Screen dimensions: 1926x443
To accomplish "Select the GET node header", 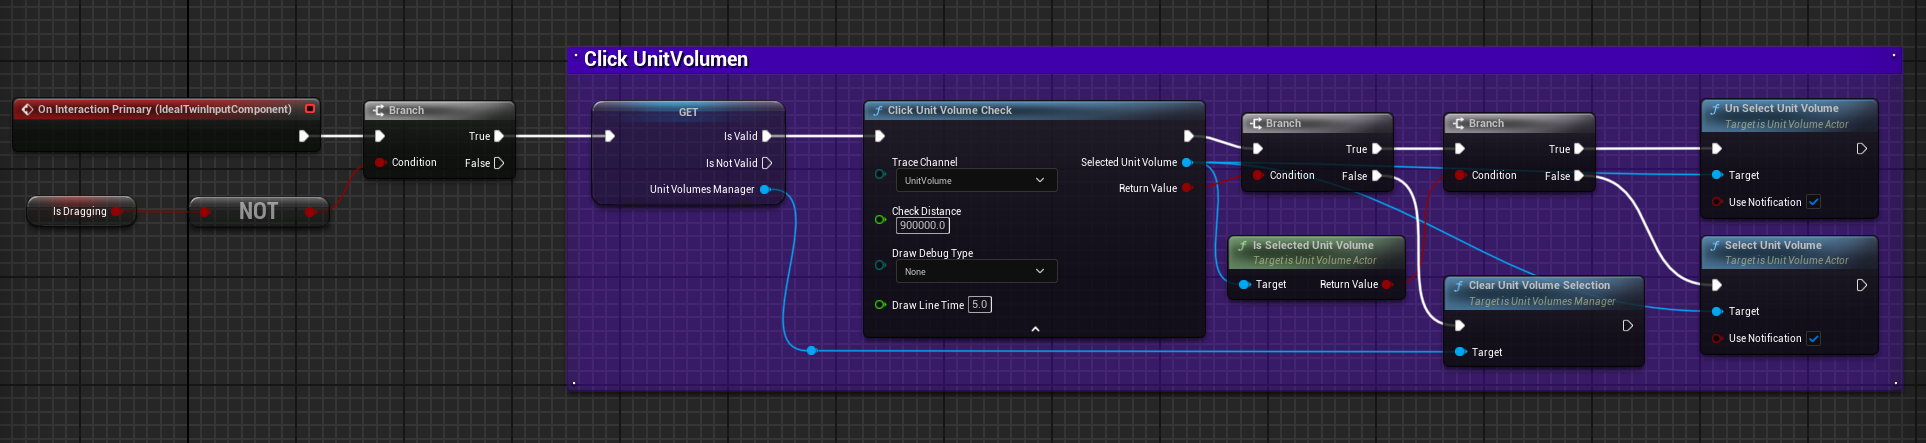I will pos(688,112).
